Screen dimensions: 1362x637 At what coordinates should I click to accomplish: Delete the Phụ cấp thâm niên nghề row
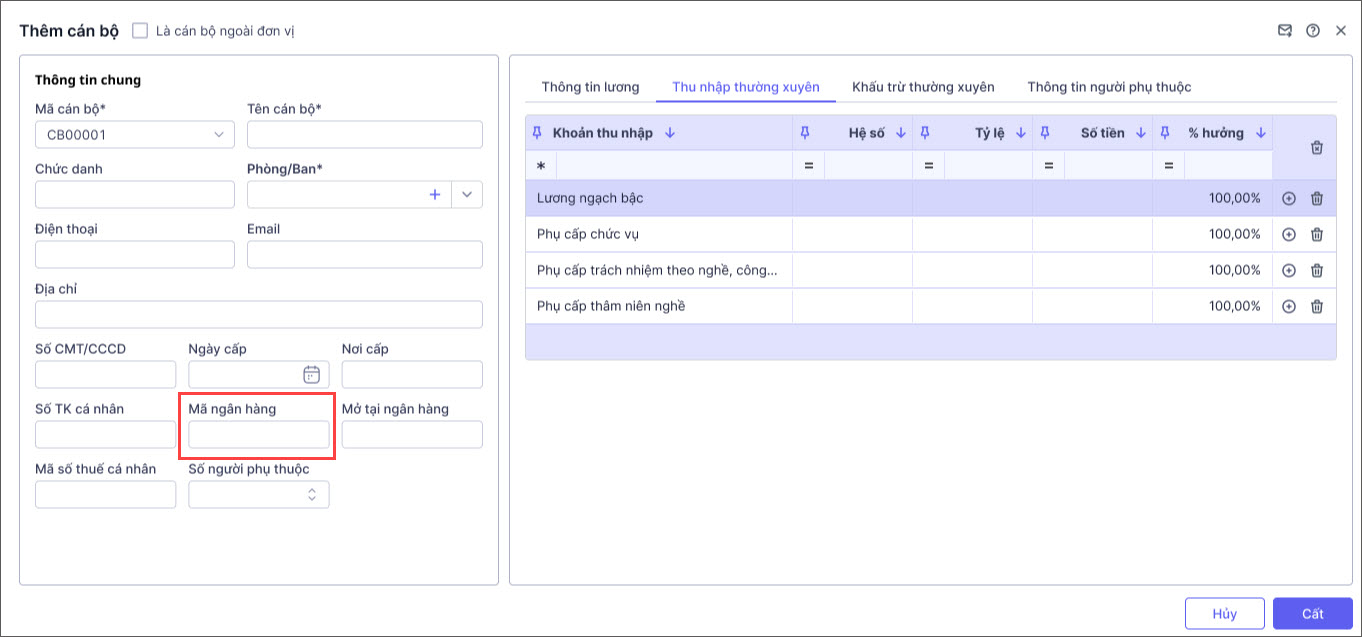(1317, 307)
